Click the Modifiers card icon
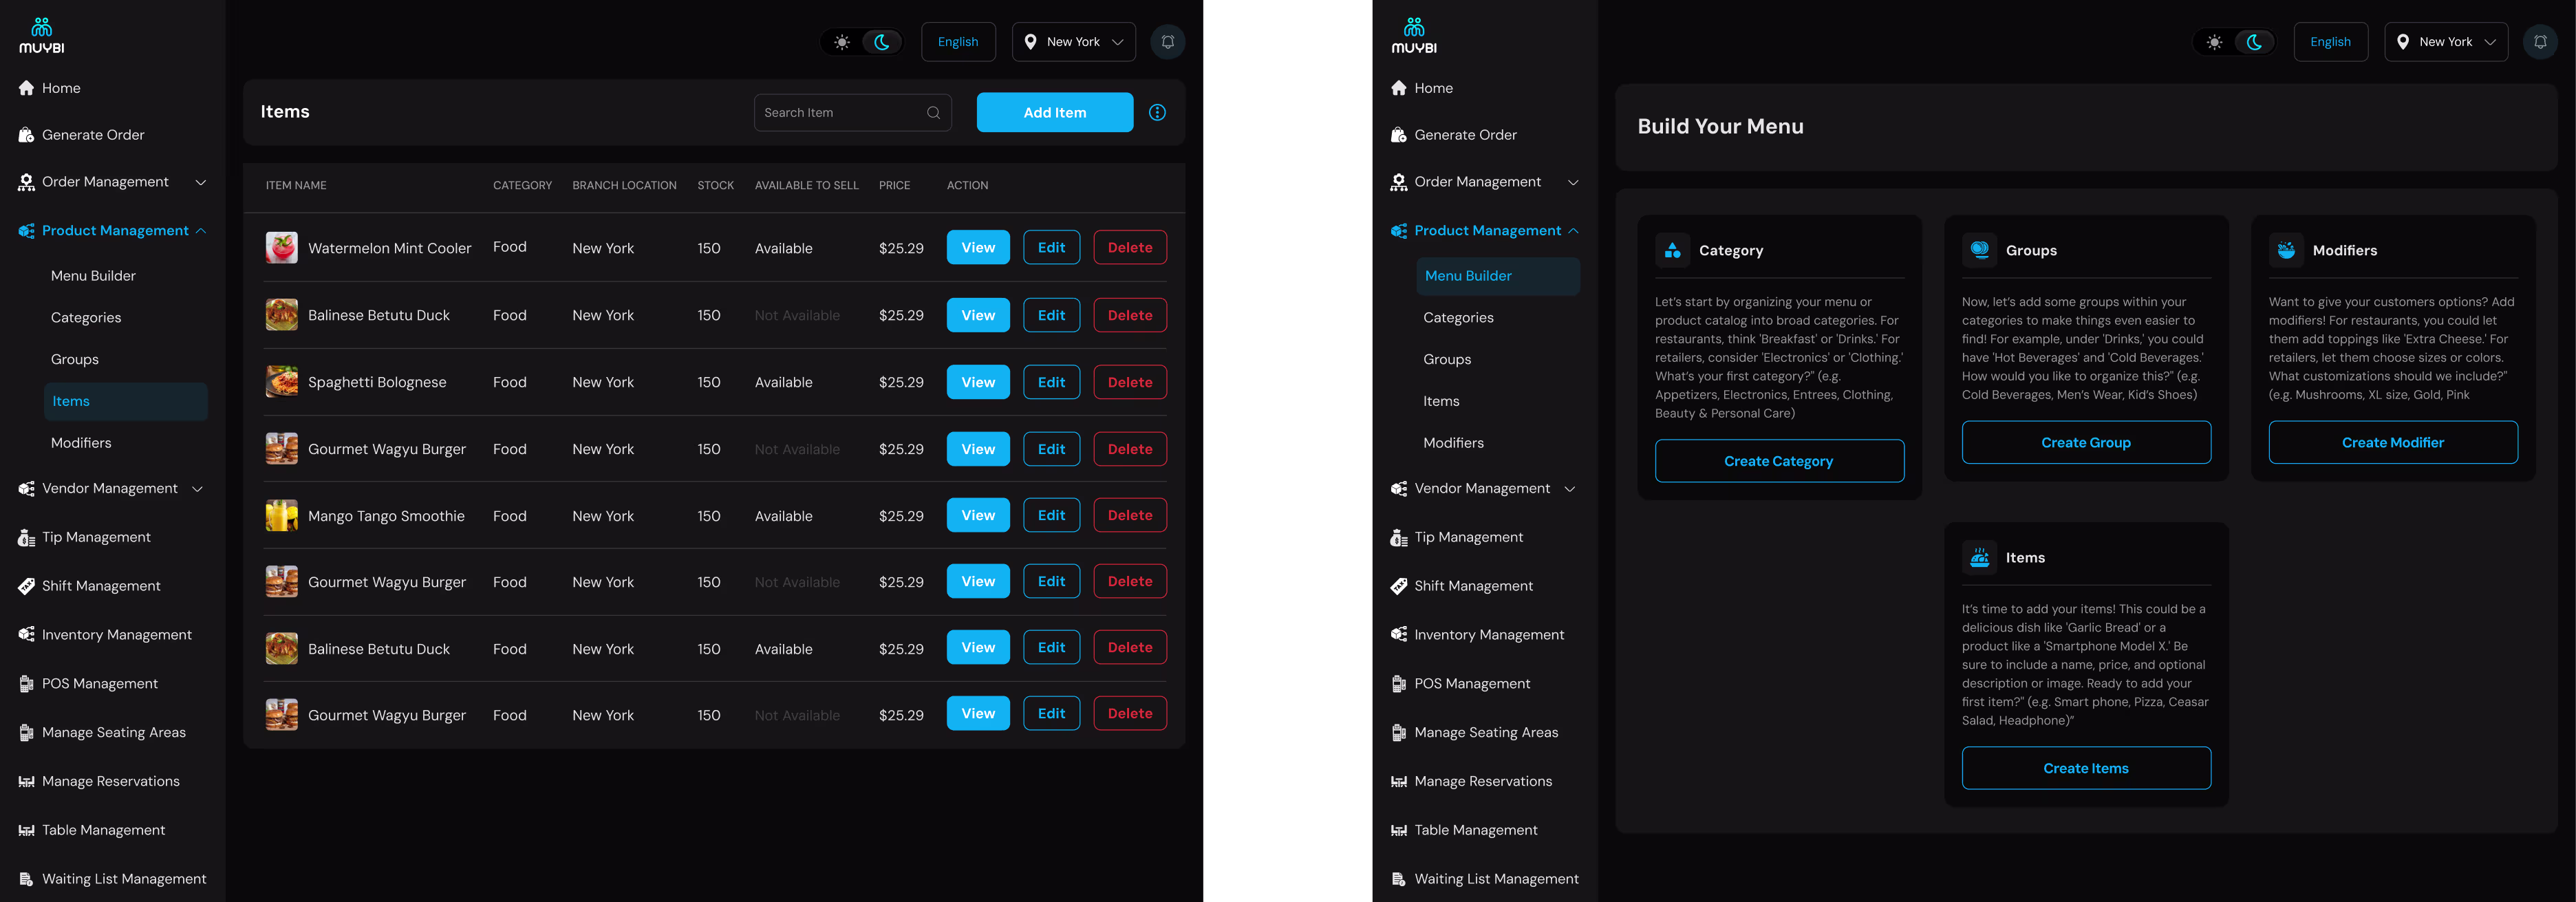 tap(2286, 250)
